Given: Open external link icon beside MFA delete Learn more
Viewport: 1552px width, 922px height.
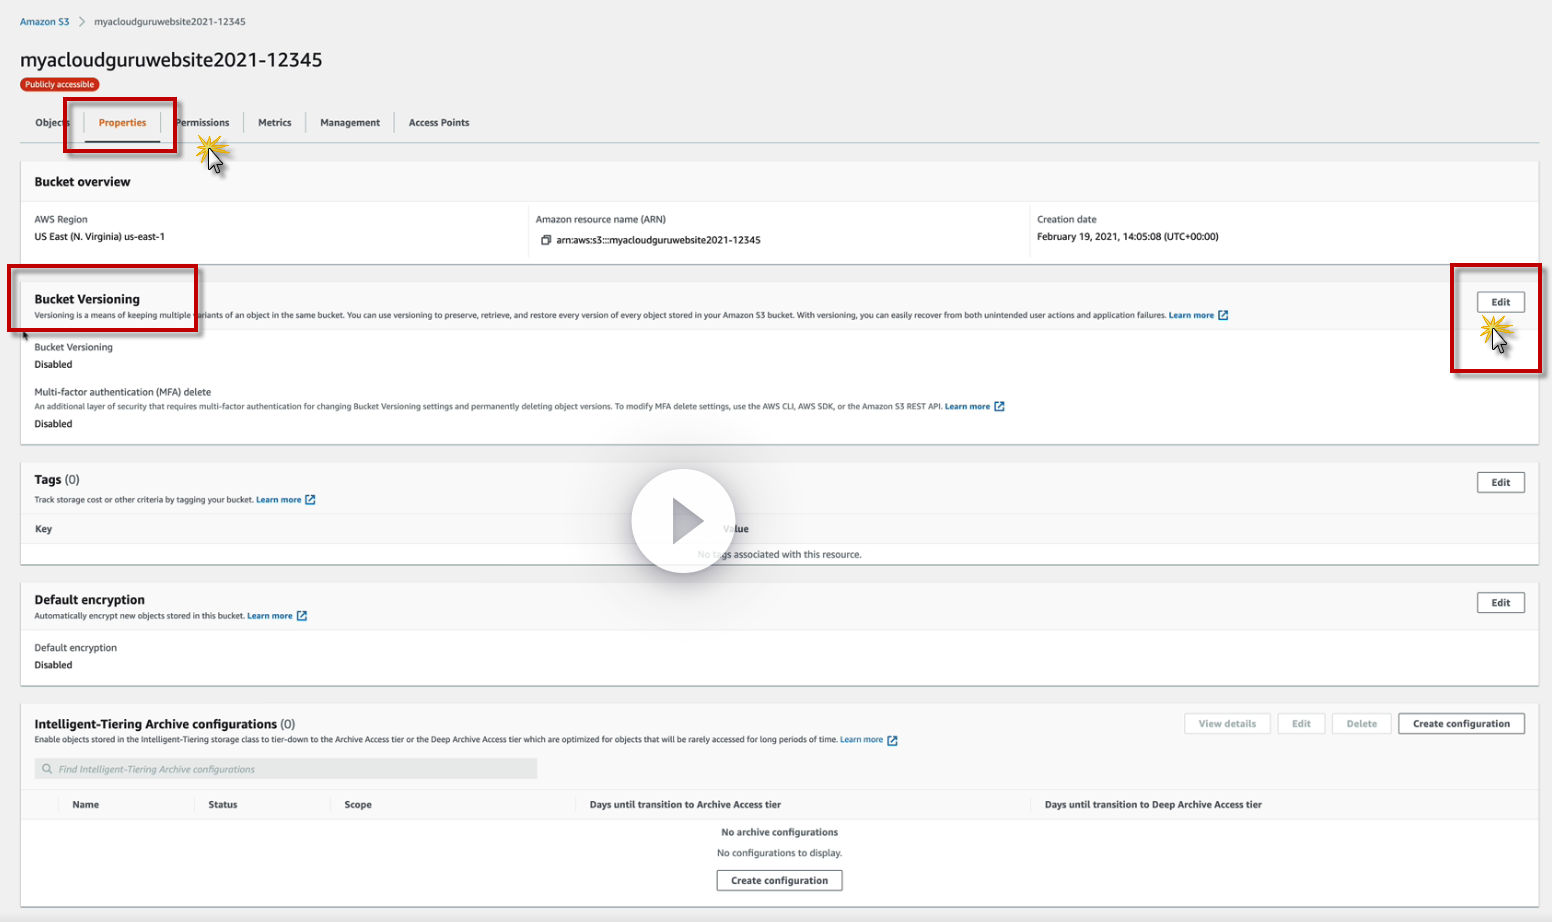Looking at the screenshot, I should [x=999, y=406].
